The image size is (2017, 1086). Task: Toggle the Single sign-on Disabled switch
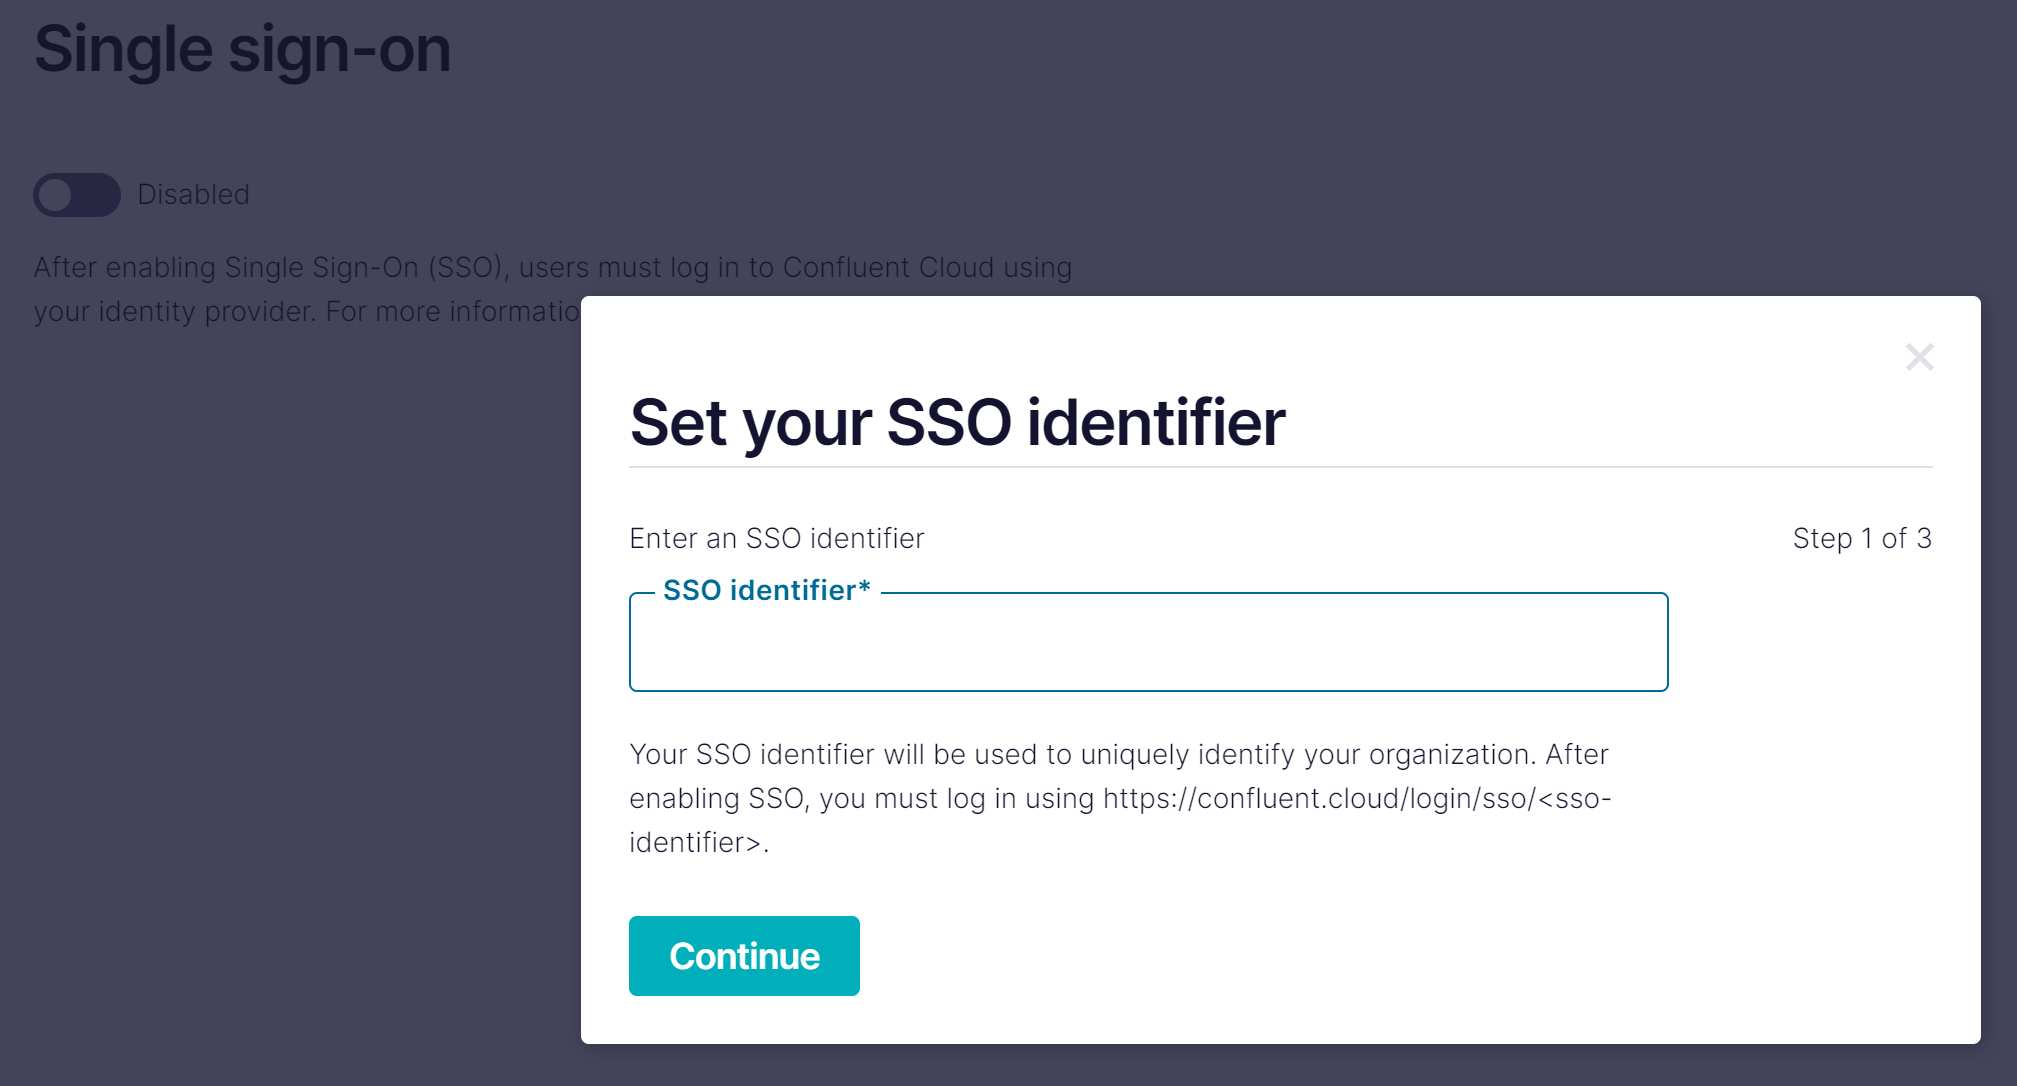tap(77, 195)
